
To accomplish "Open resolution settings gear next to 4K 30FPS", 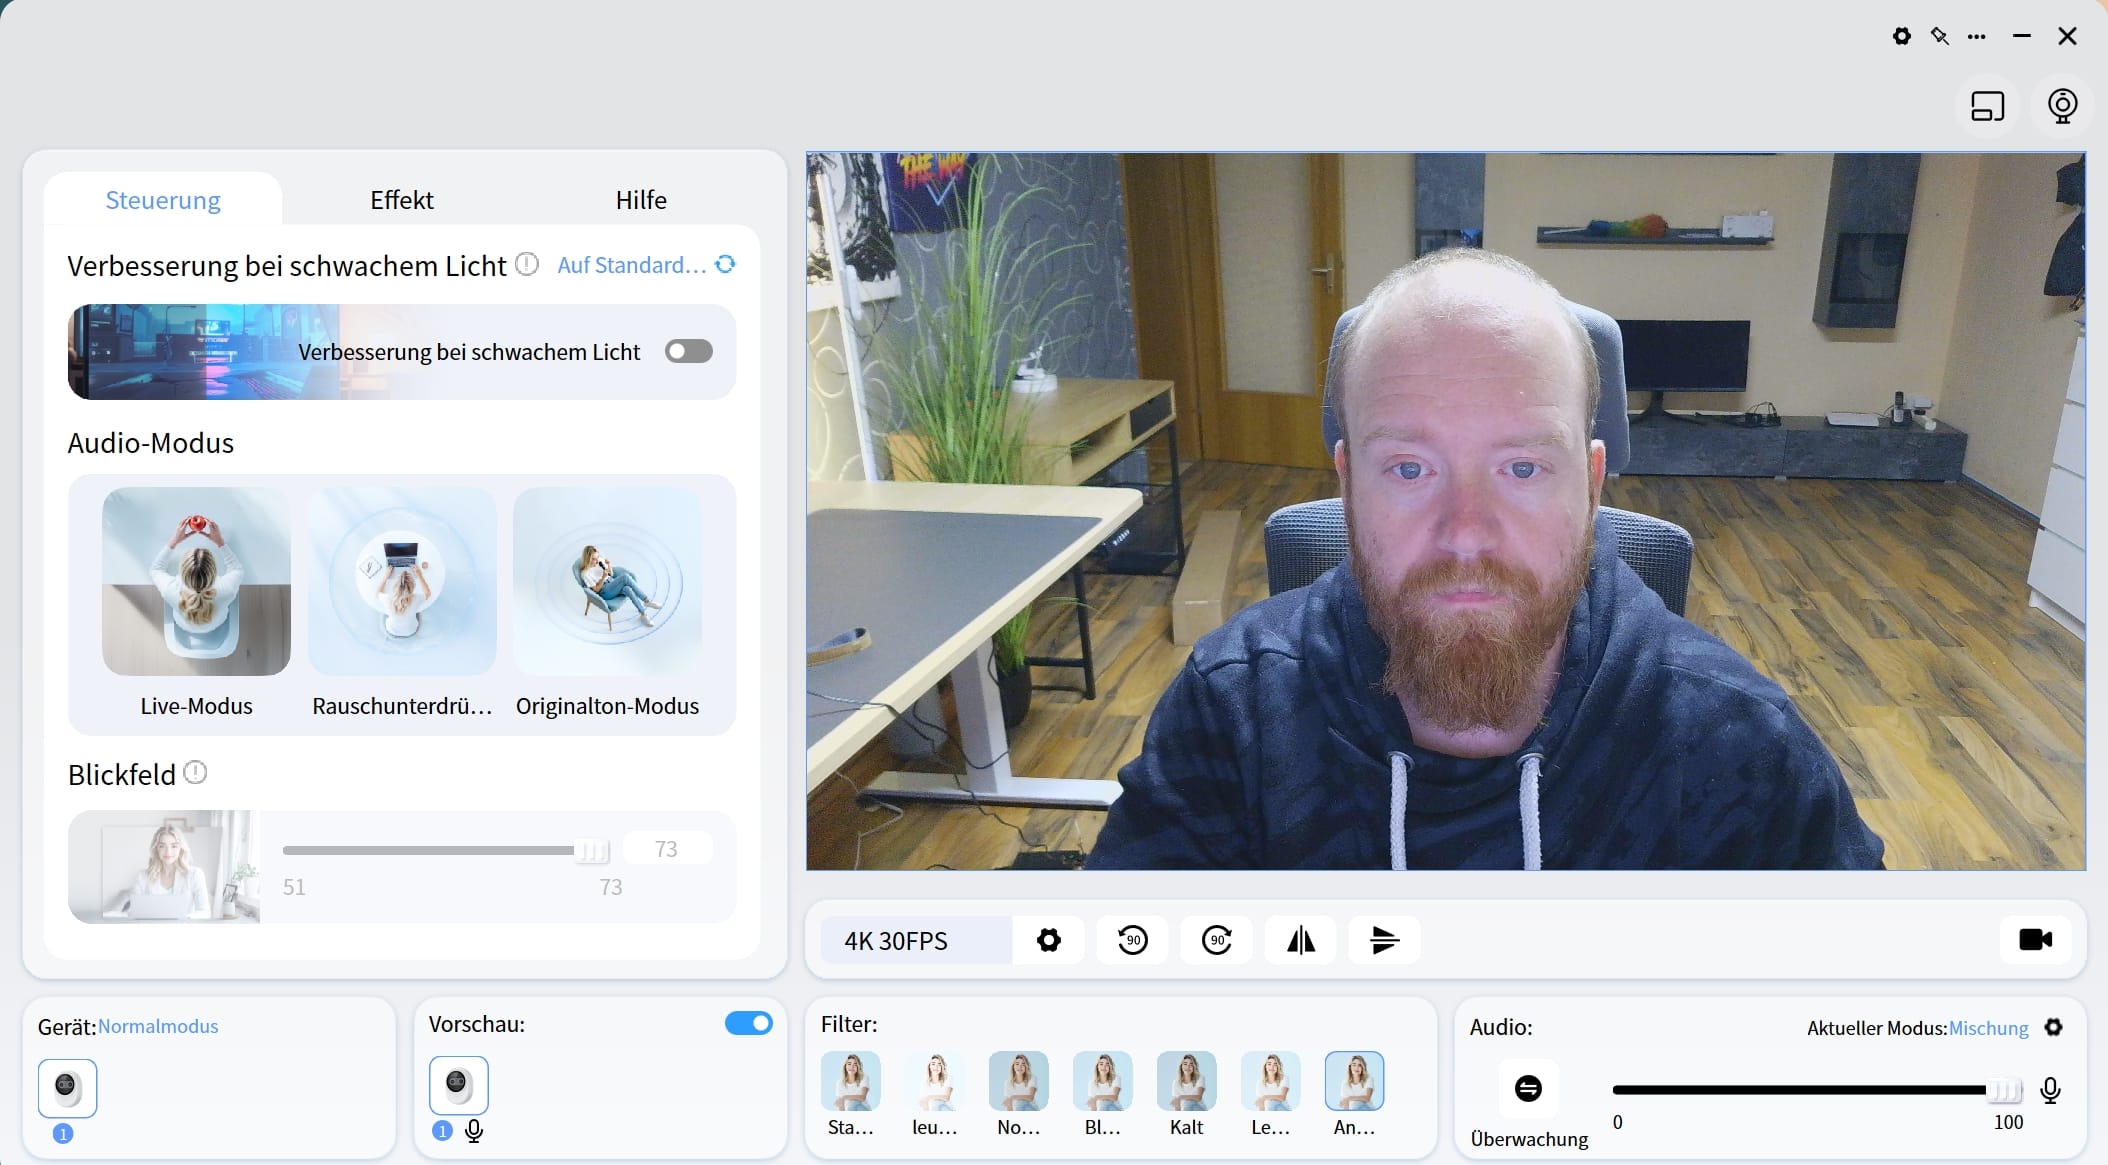I will point(1048,940).
